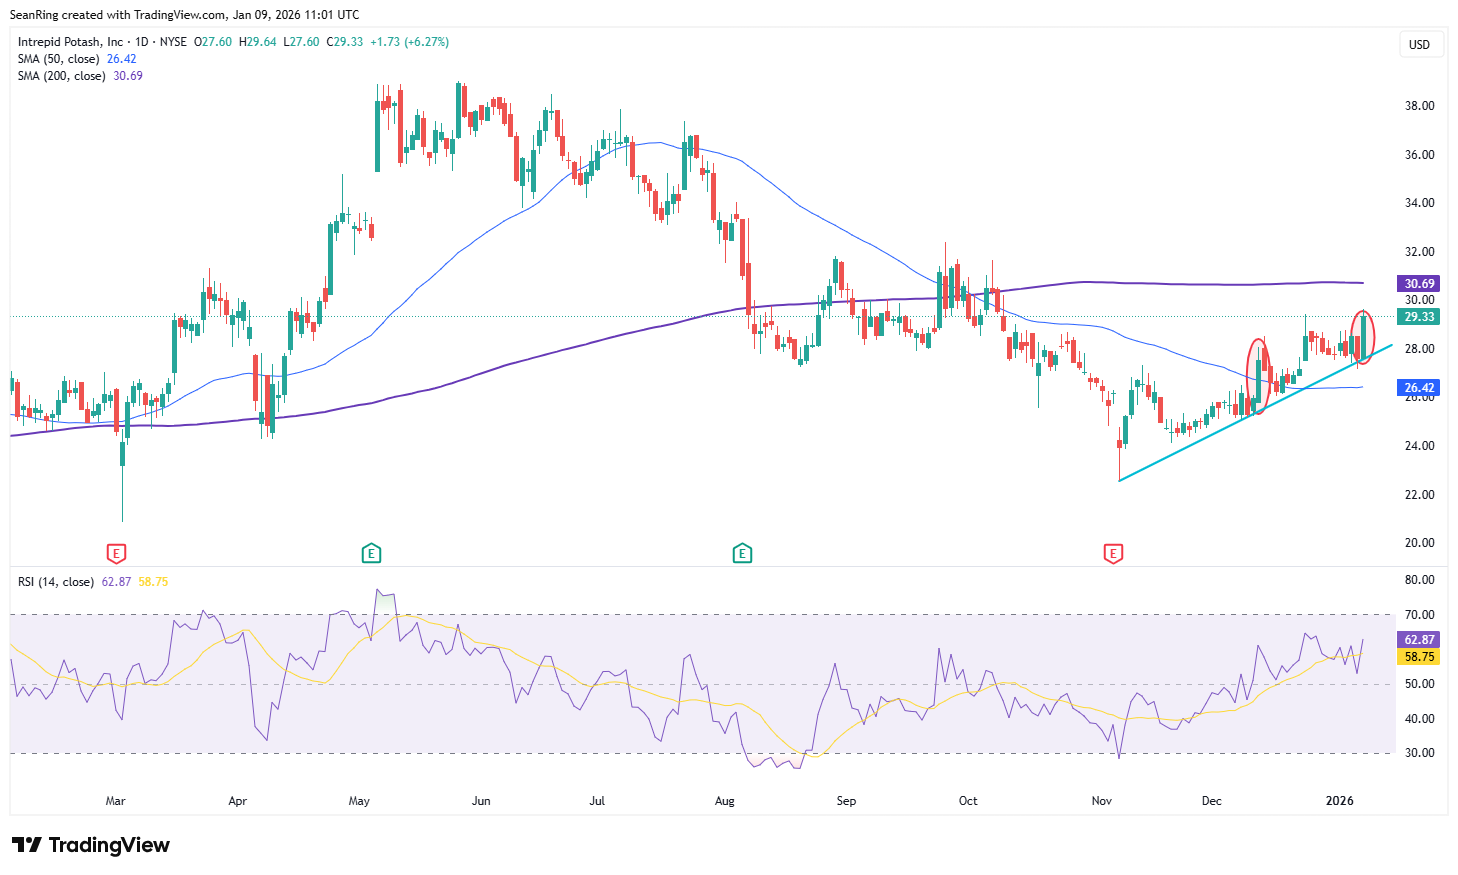Click the purple 62.87 RSI axis label
Viewport: 1458px width, 875px height.
[x=1420, y=640]
